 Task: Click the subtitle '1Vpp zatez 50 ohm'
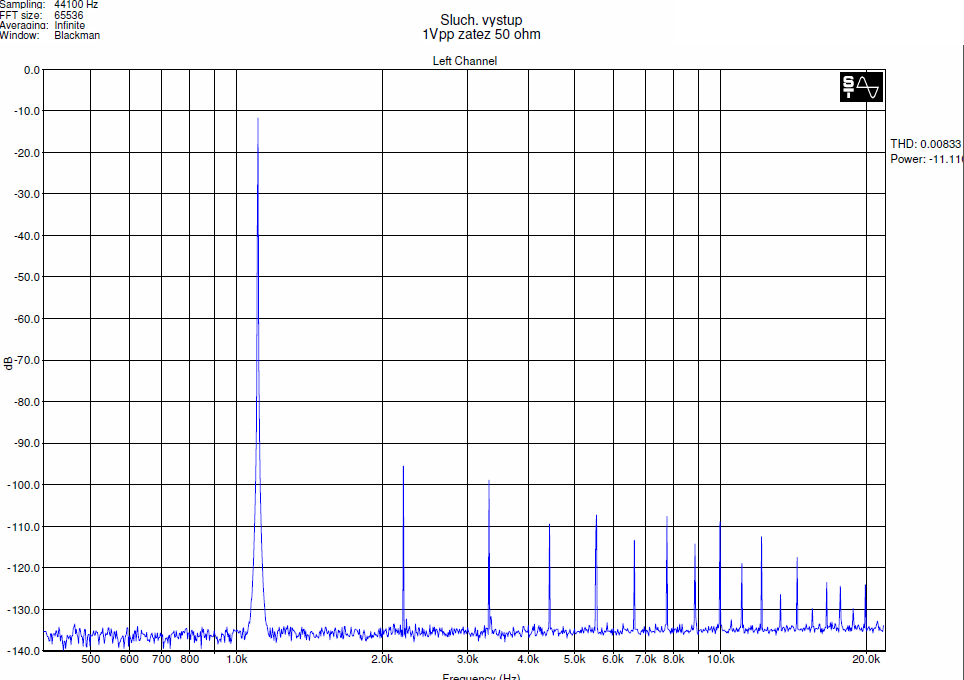(481, 34)
